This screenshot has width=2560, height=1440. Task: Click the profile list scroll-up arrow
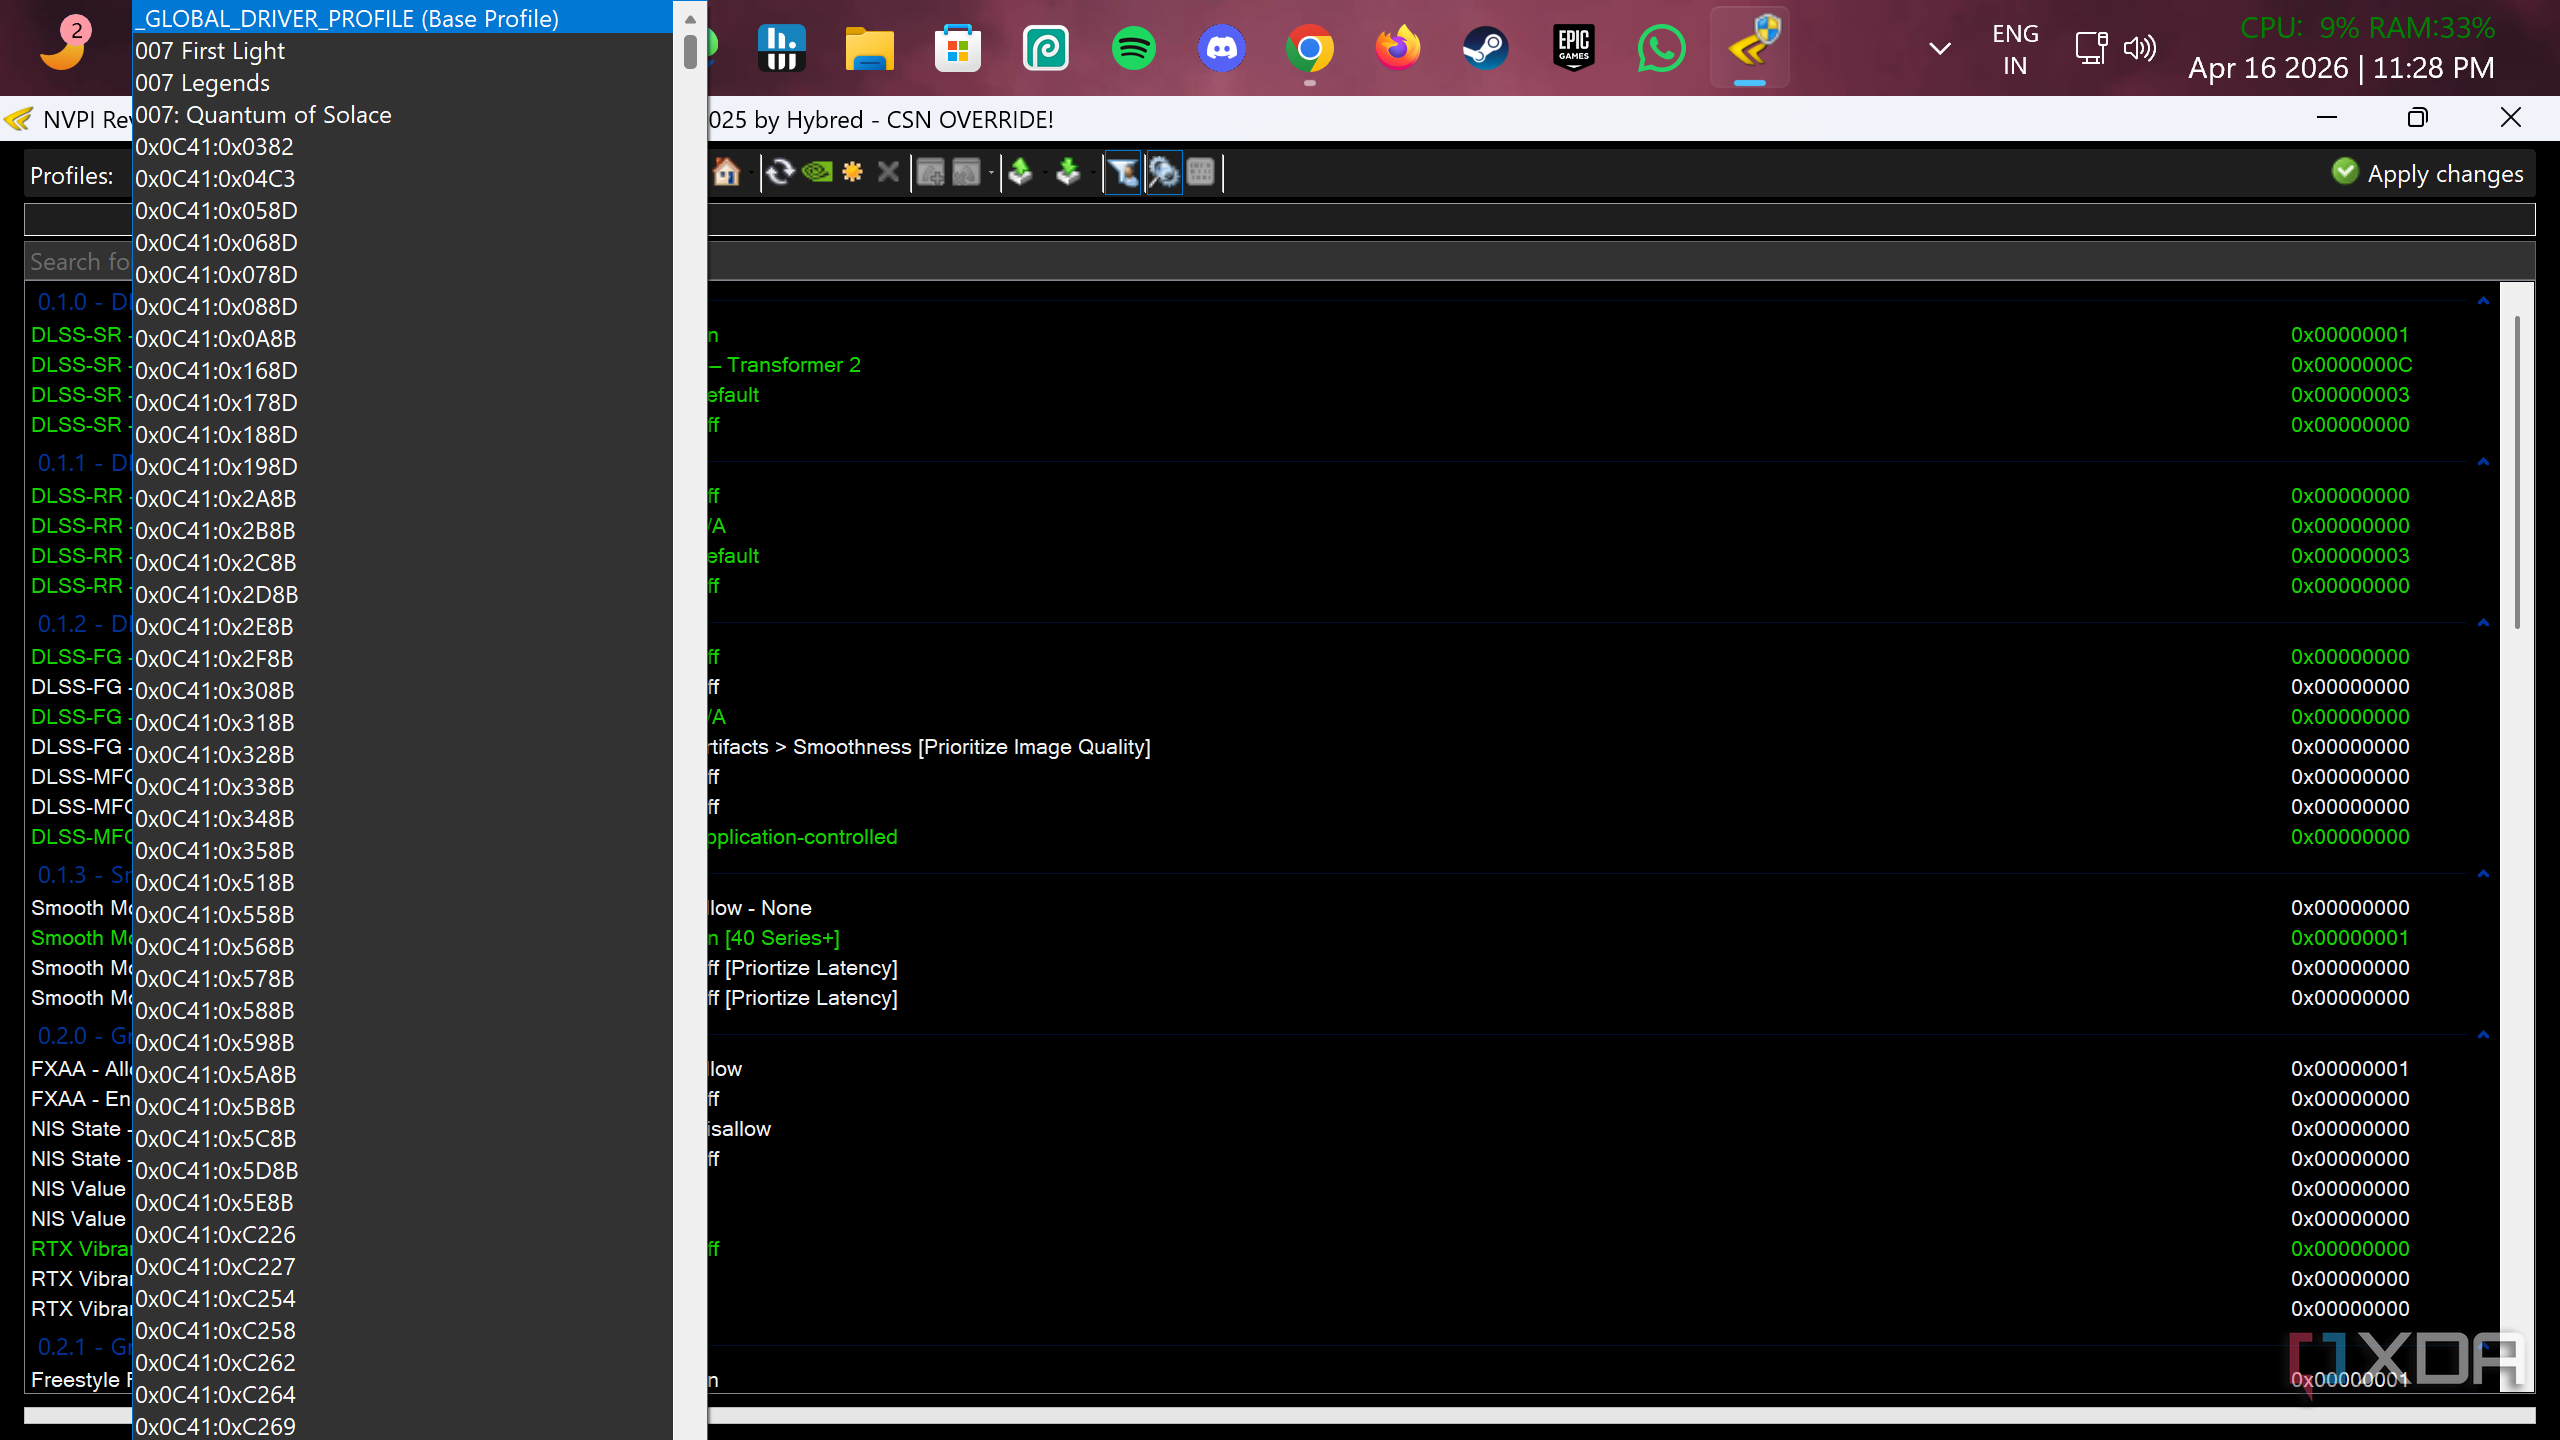pos(690,18)
